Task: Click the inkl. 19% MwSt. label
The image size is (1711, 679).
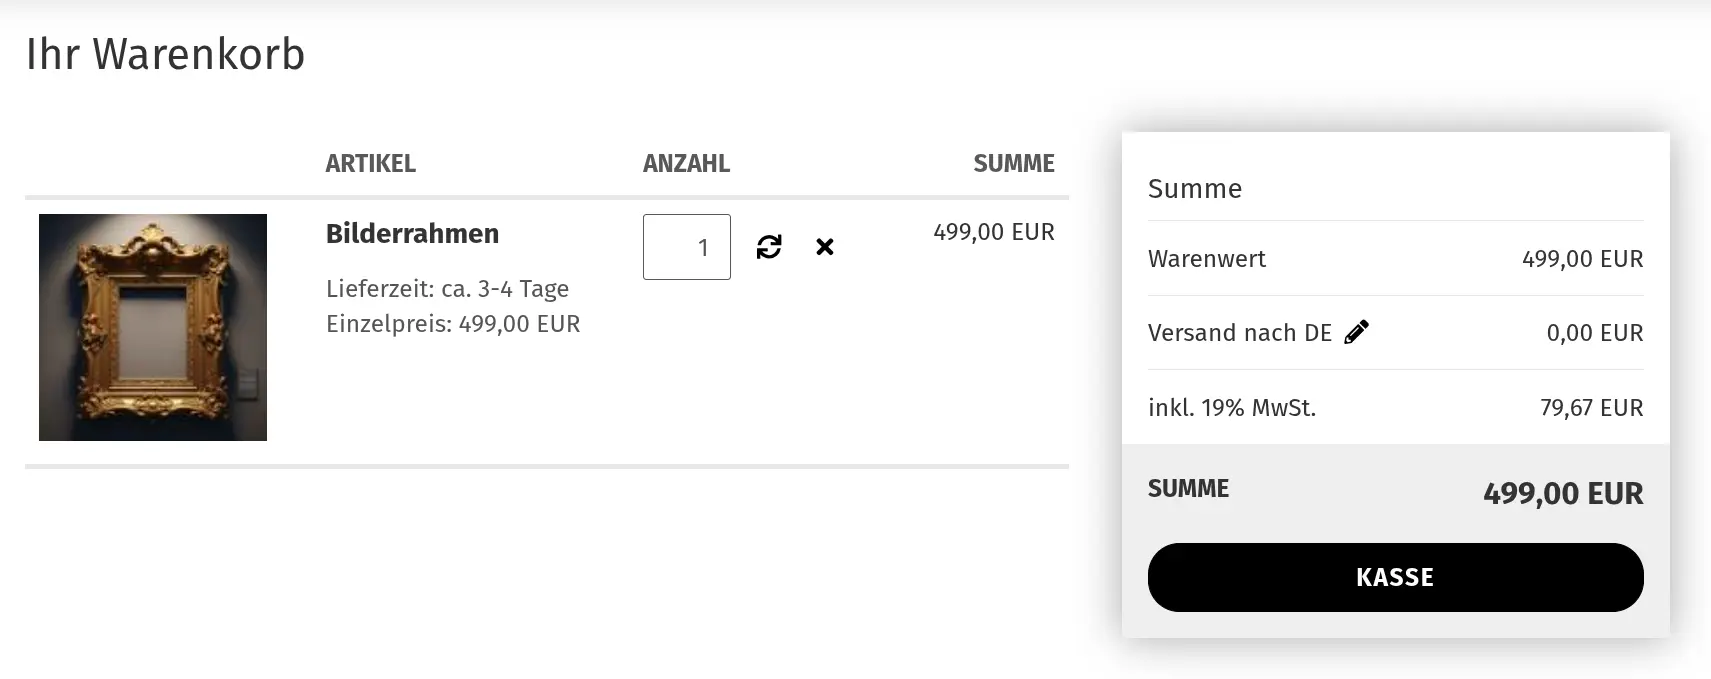Action: click(1232, 408)
